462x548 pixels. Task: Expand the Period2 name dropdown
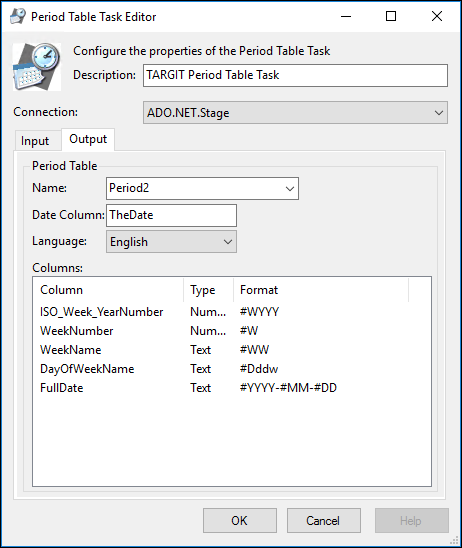[202, 188]
